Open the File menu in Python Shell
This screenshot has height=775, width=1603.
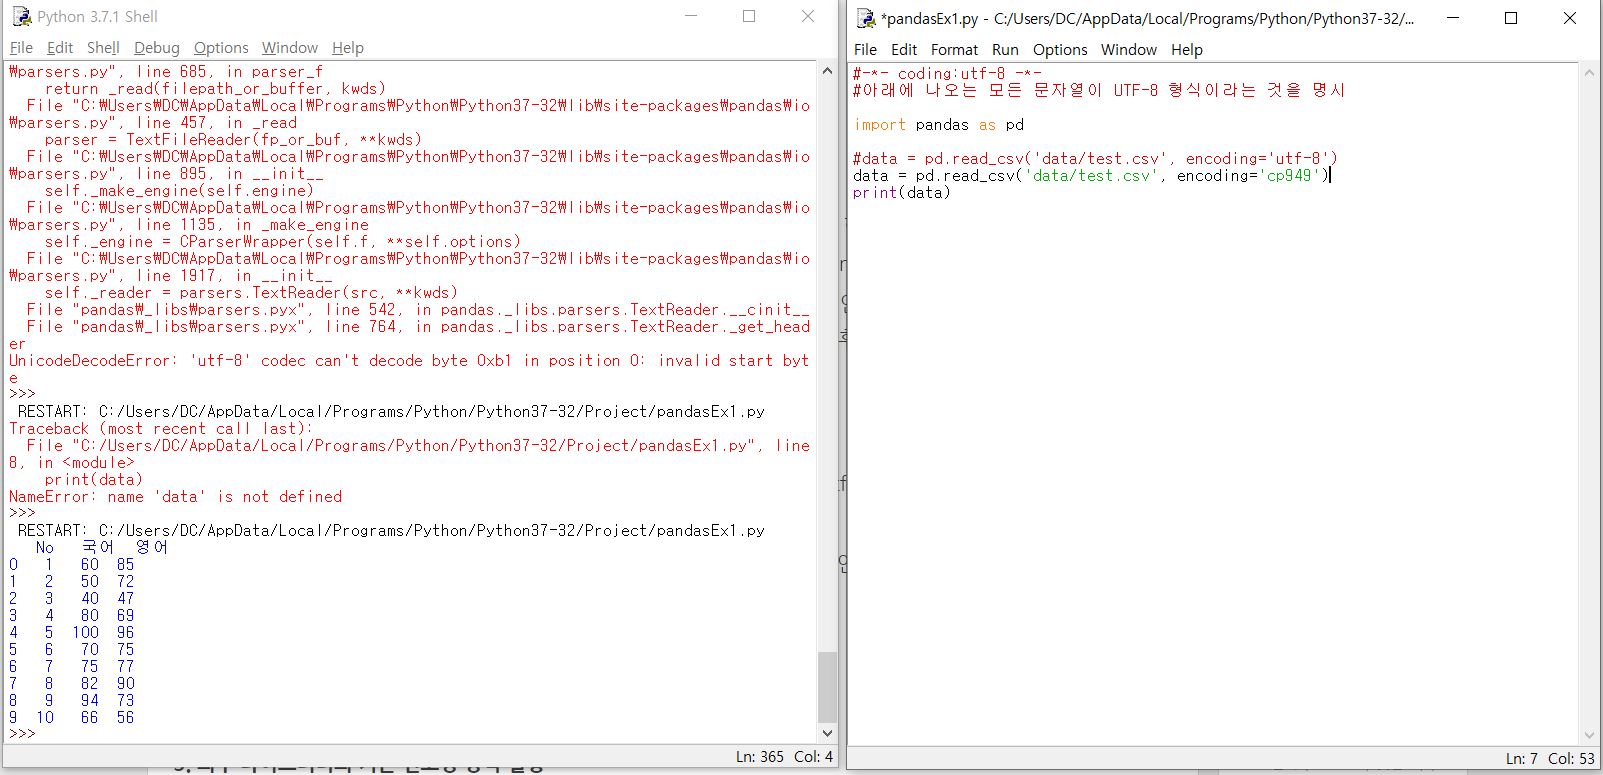(21, 48)
